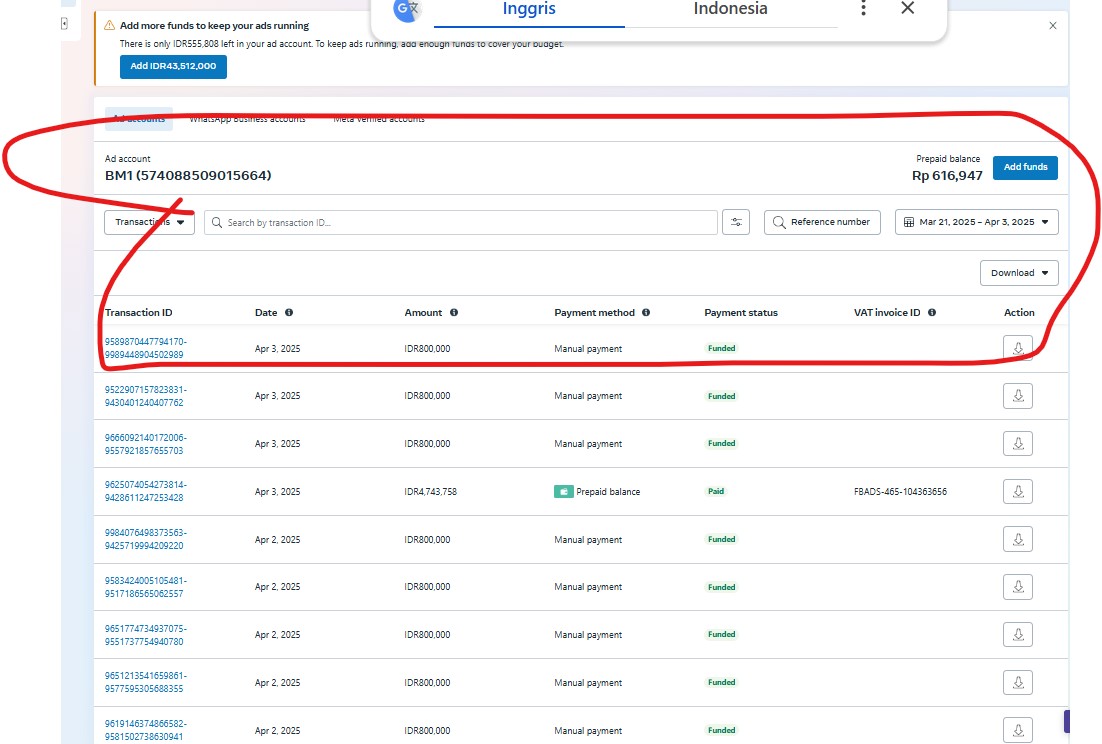Select Indonesia language in translate popup
1102x744 pixels.
[x=730, y=10]
